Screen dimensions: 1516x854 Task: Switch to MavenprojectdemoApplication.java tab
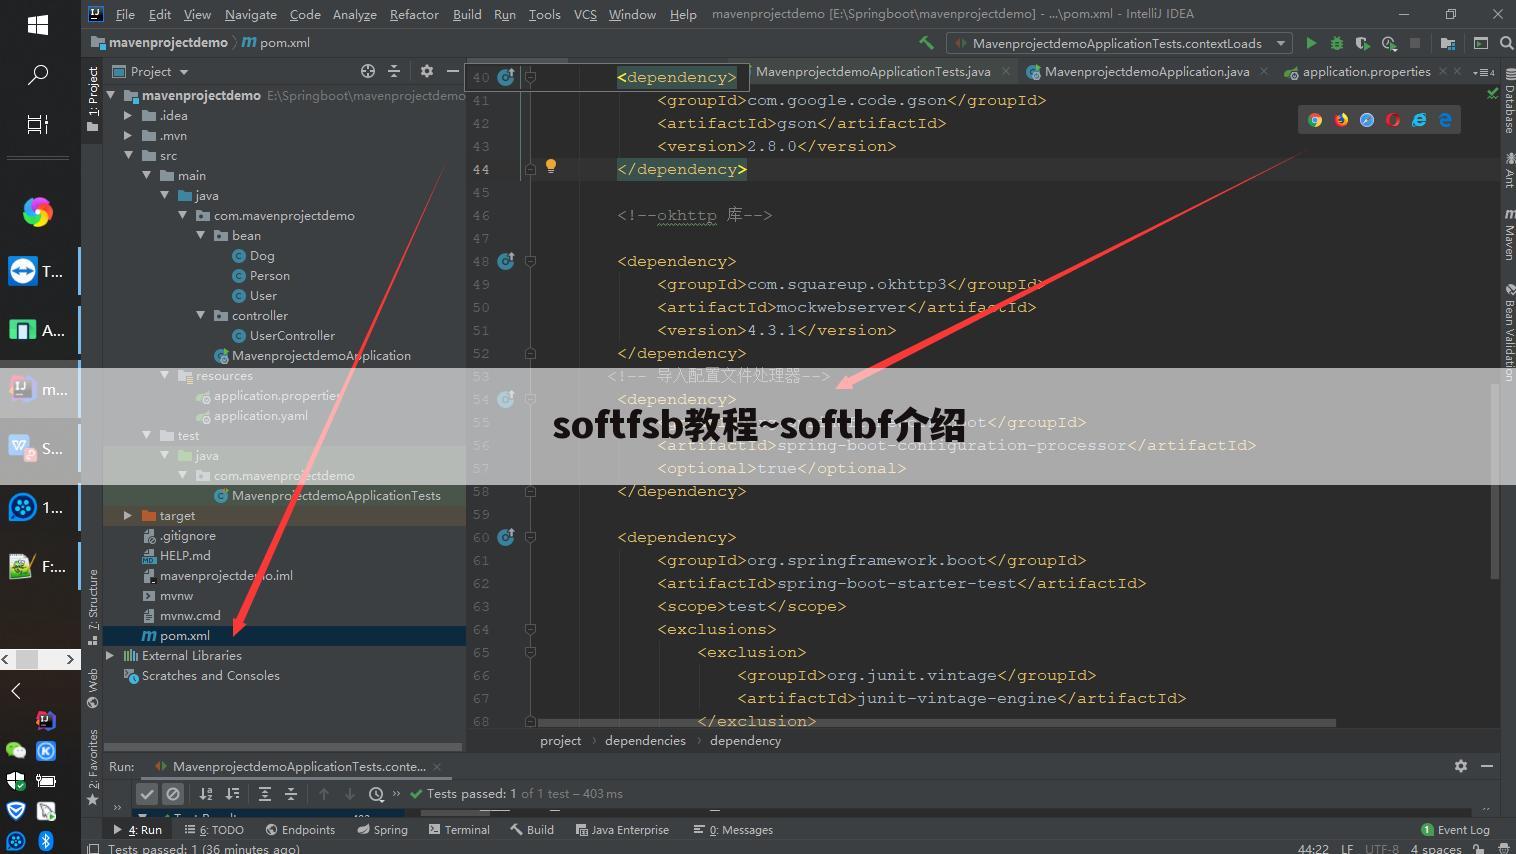pyautogui.click(x=1146, y=71)
